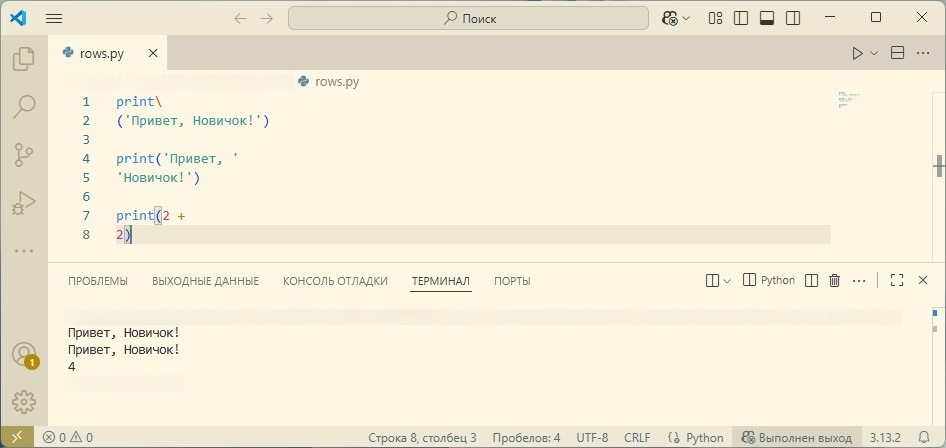The image size is (946, 448).
Task: Open terminal panel More Actions menu
Action: 859,280
